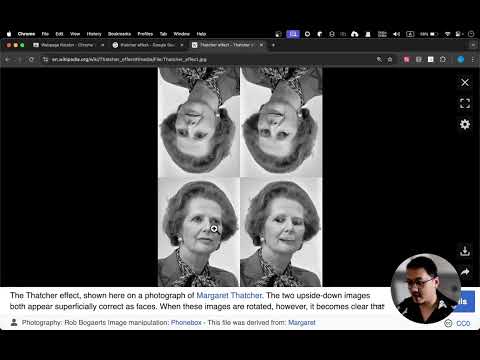The image size is (480, 360).
Task: Open the Tab menu
Action: [x=163, y=34]
